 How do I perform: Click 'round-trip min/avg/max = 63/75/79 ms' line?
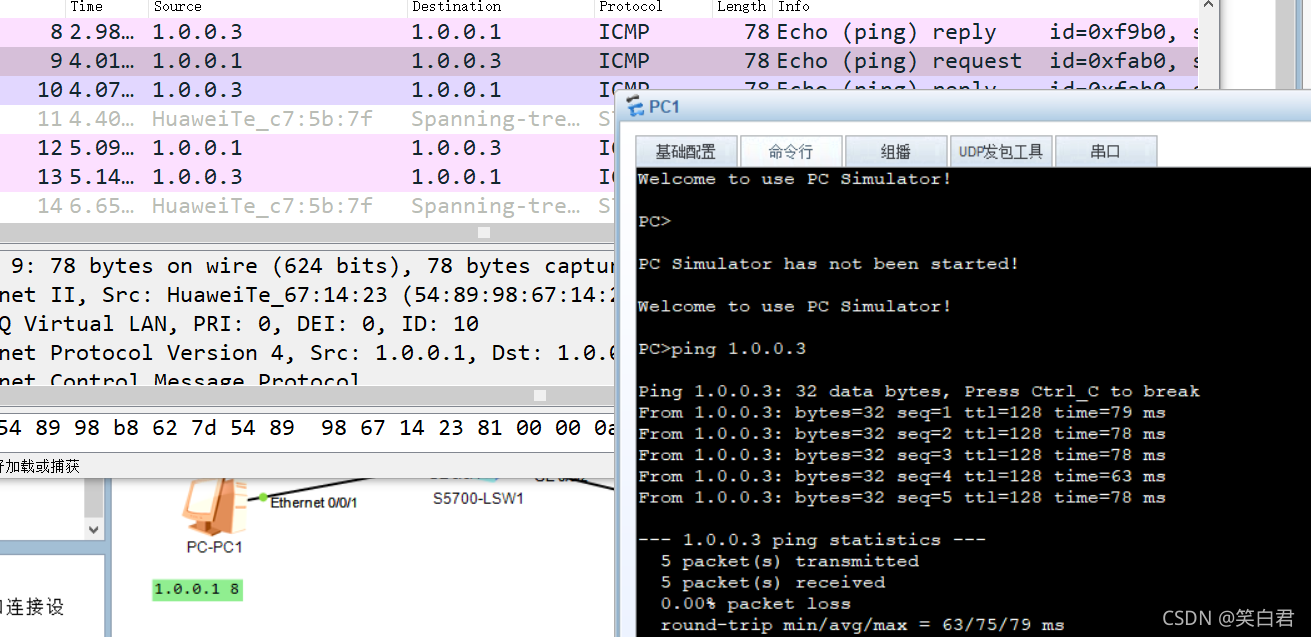(x=862, y=625)
